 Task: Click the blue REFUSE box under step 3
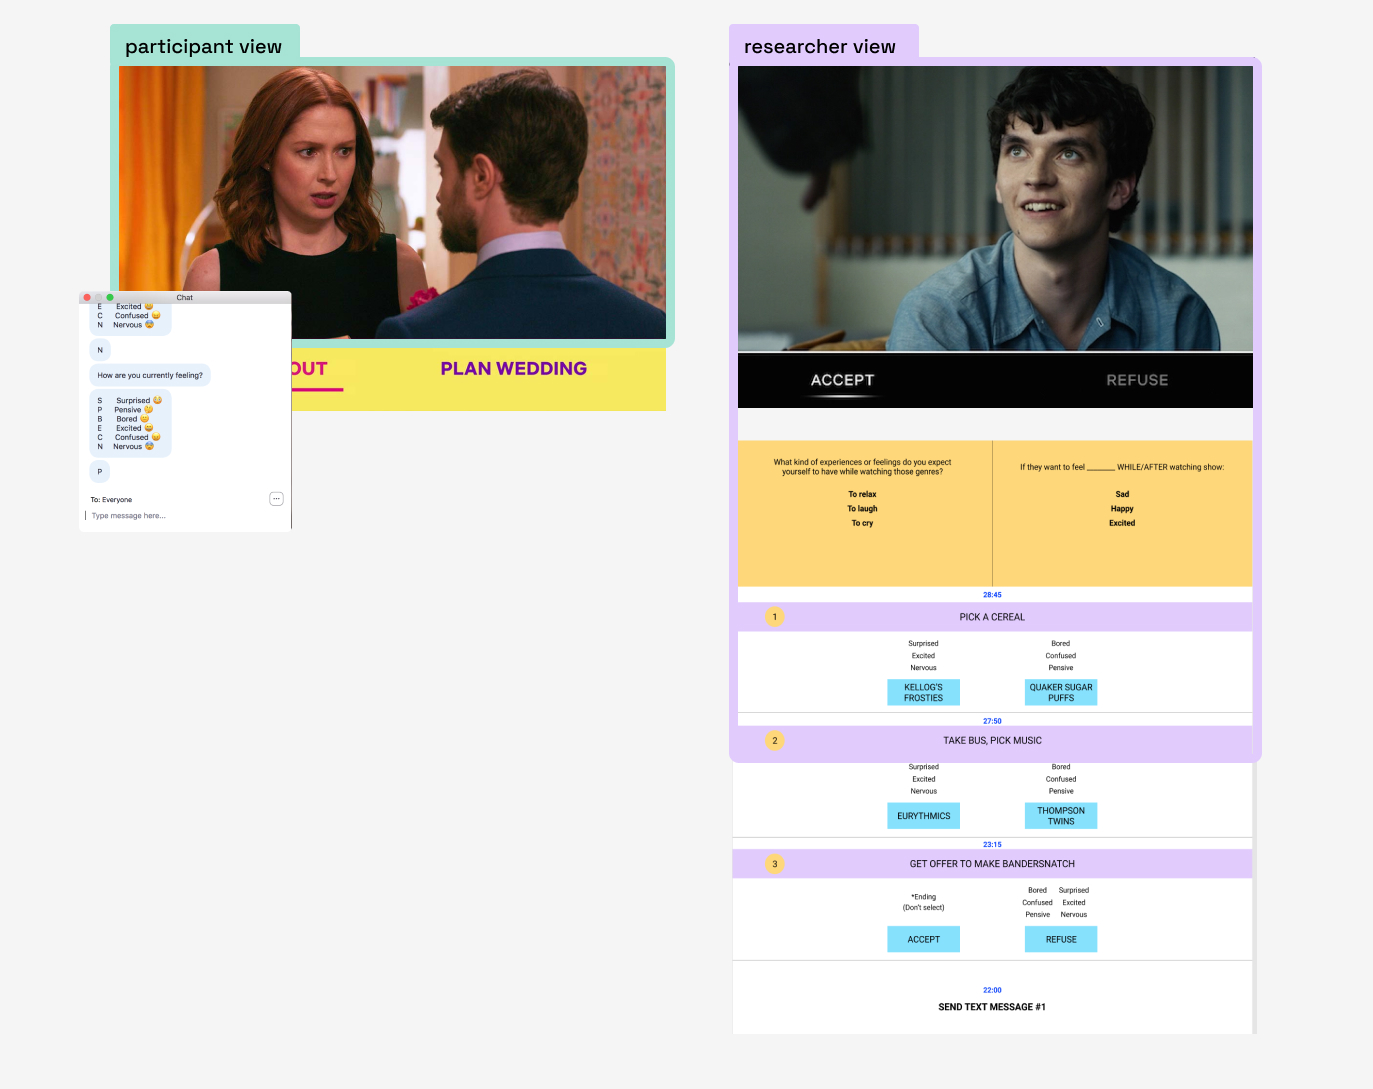[1061, 939]
